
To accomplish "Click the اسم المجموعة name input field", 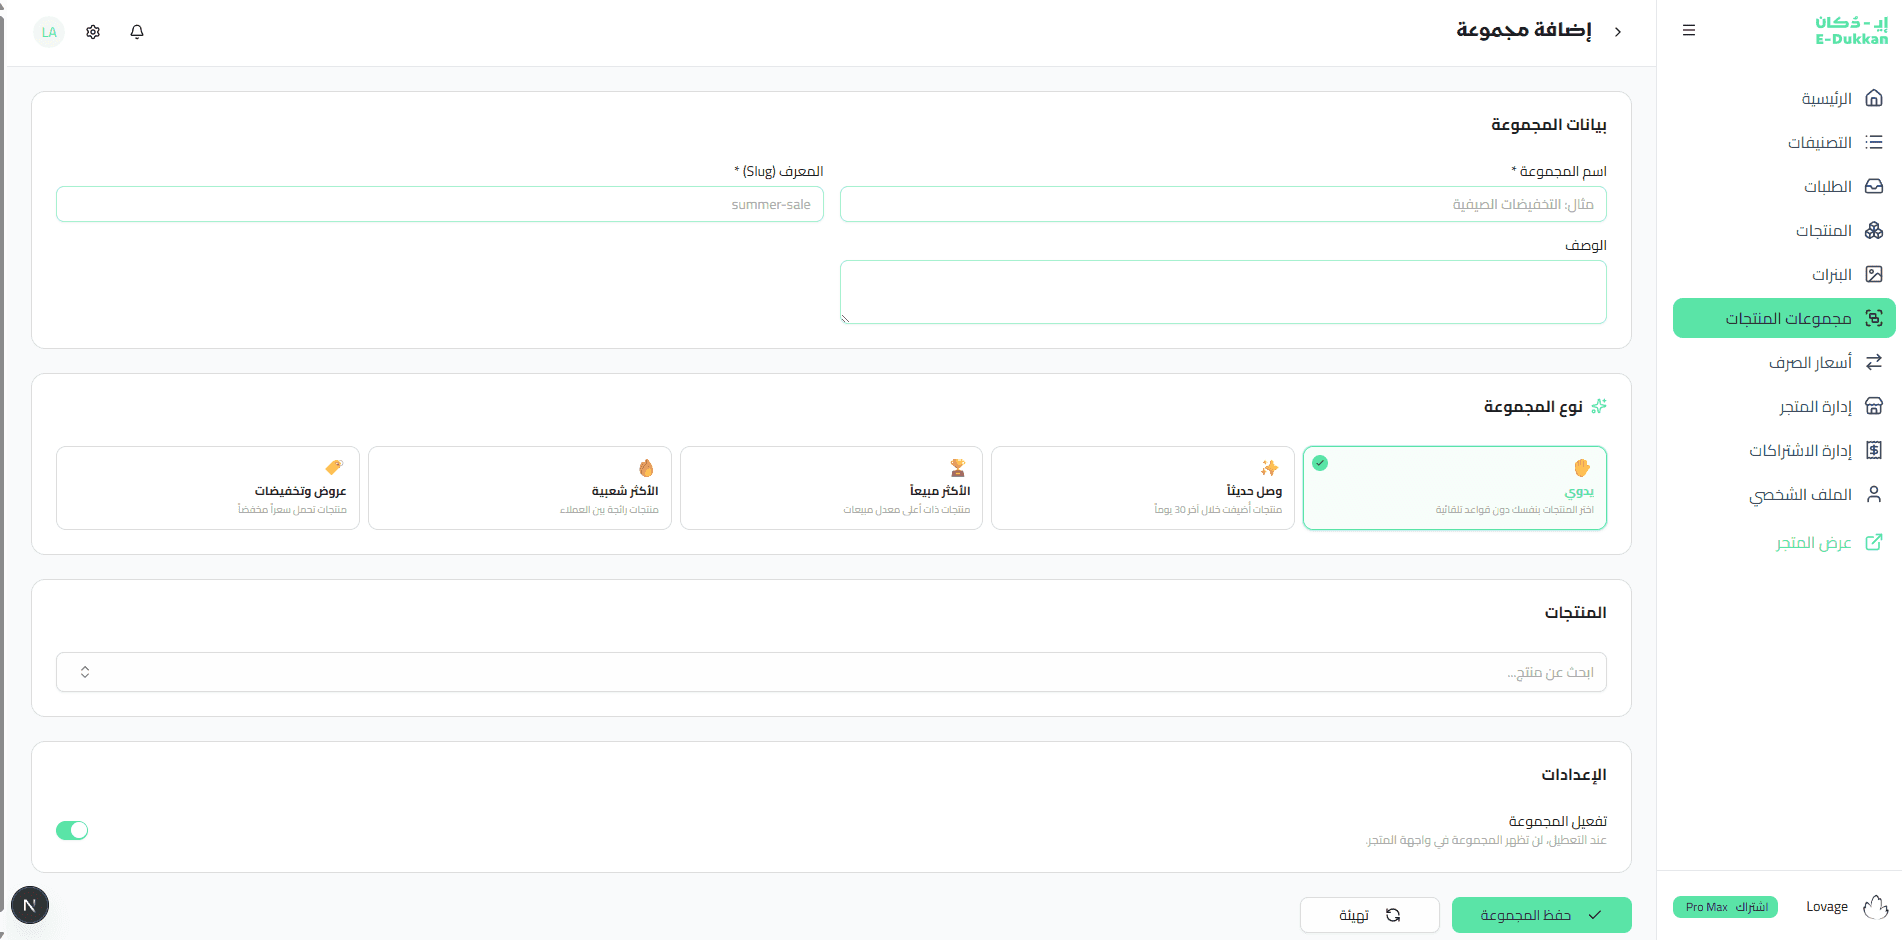I will [x=1223, y=204].
